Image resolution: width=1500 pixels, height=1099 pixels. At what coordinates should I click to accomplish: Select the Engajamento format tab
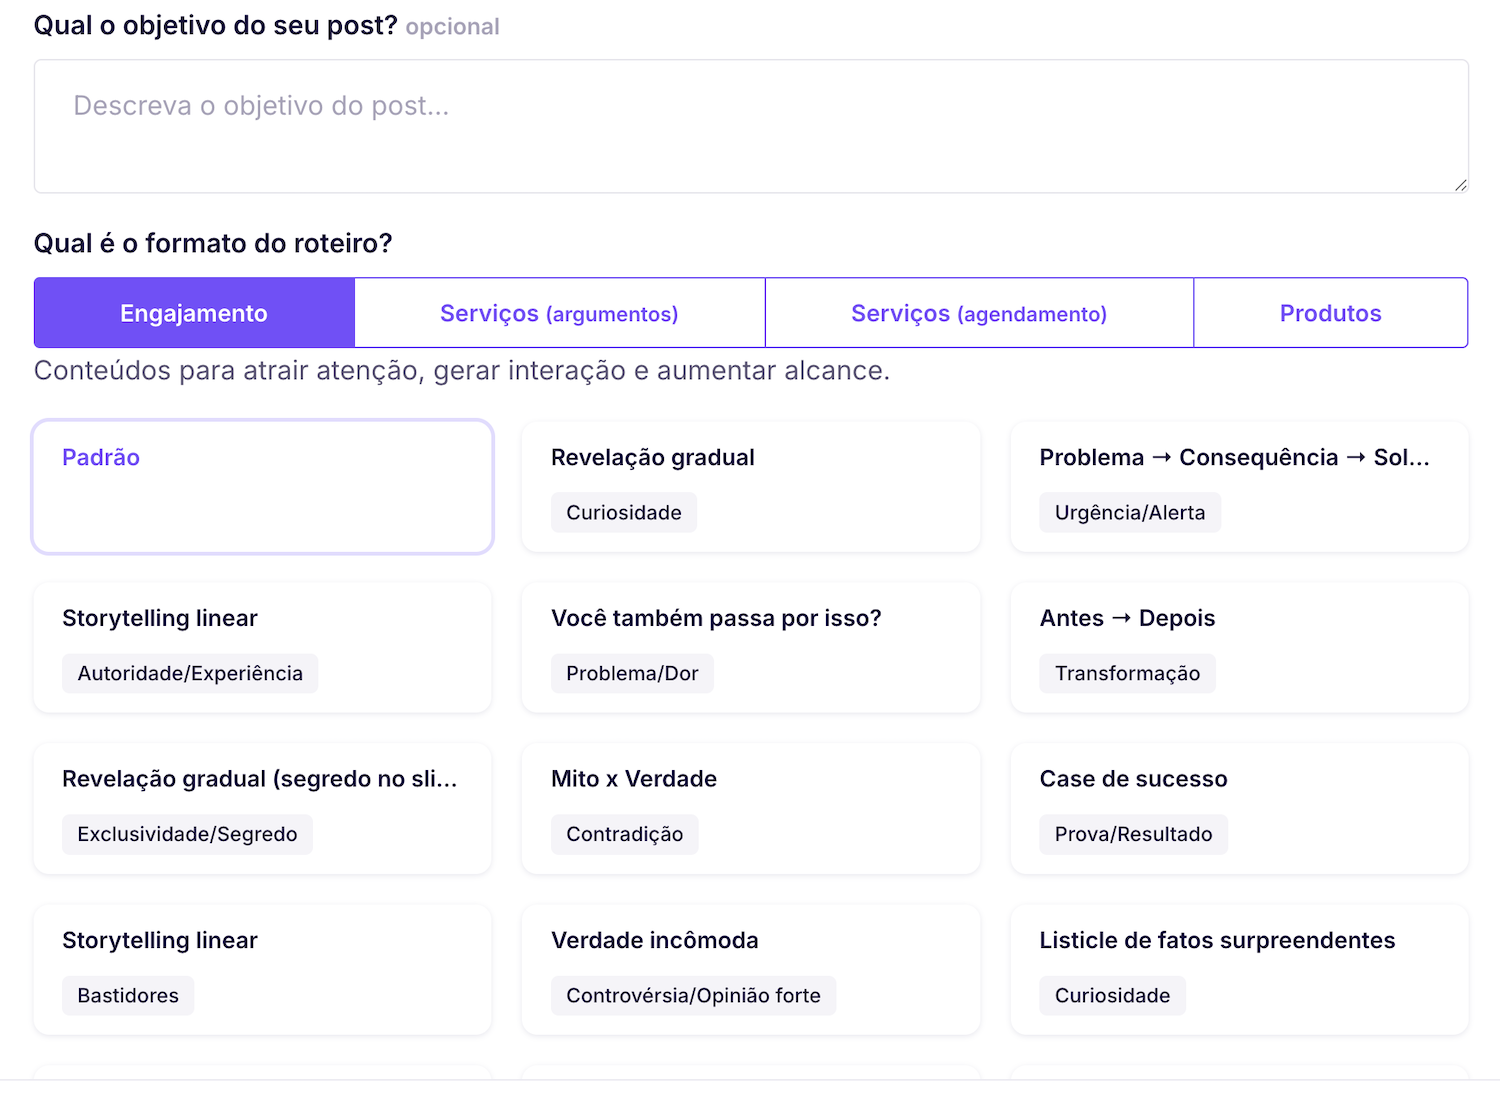[194, 313]
